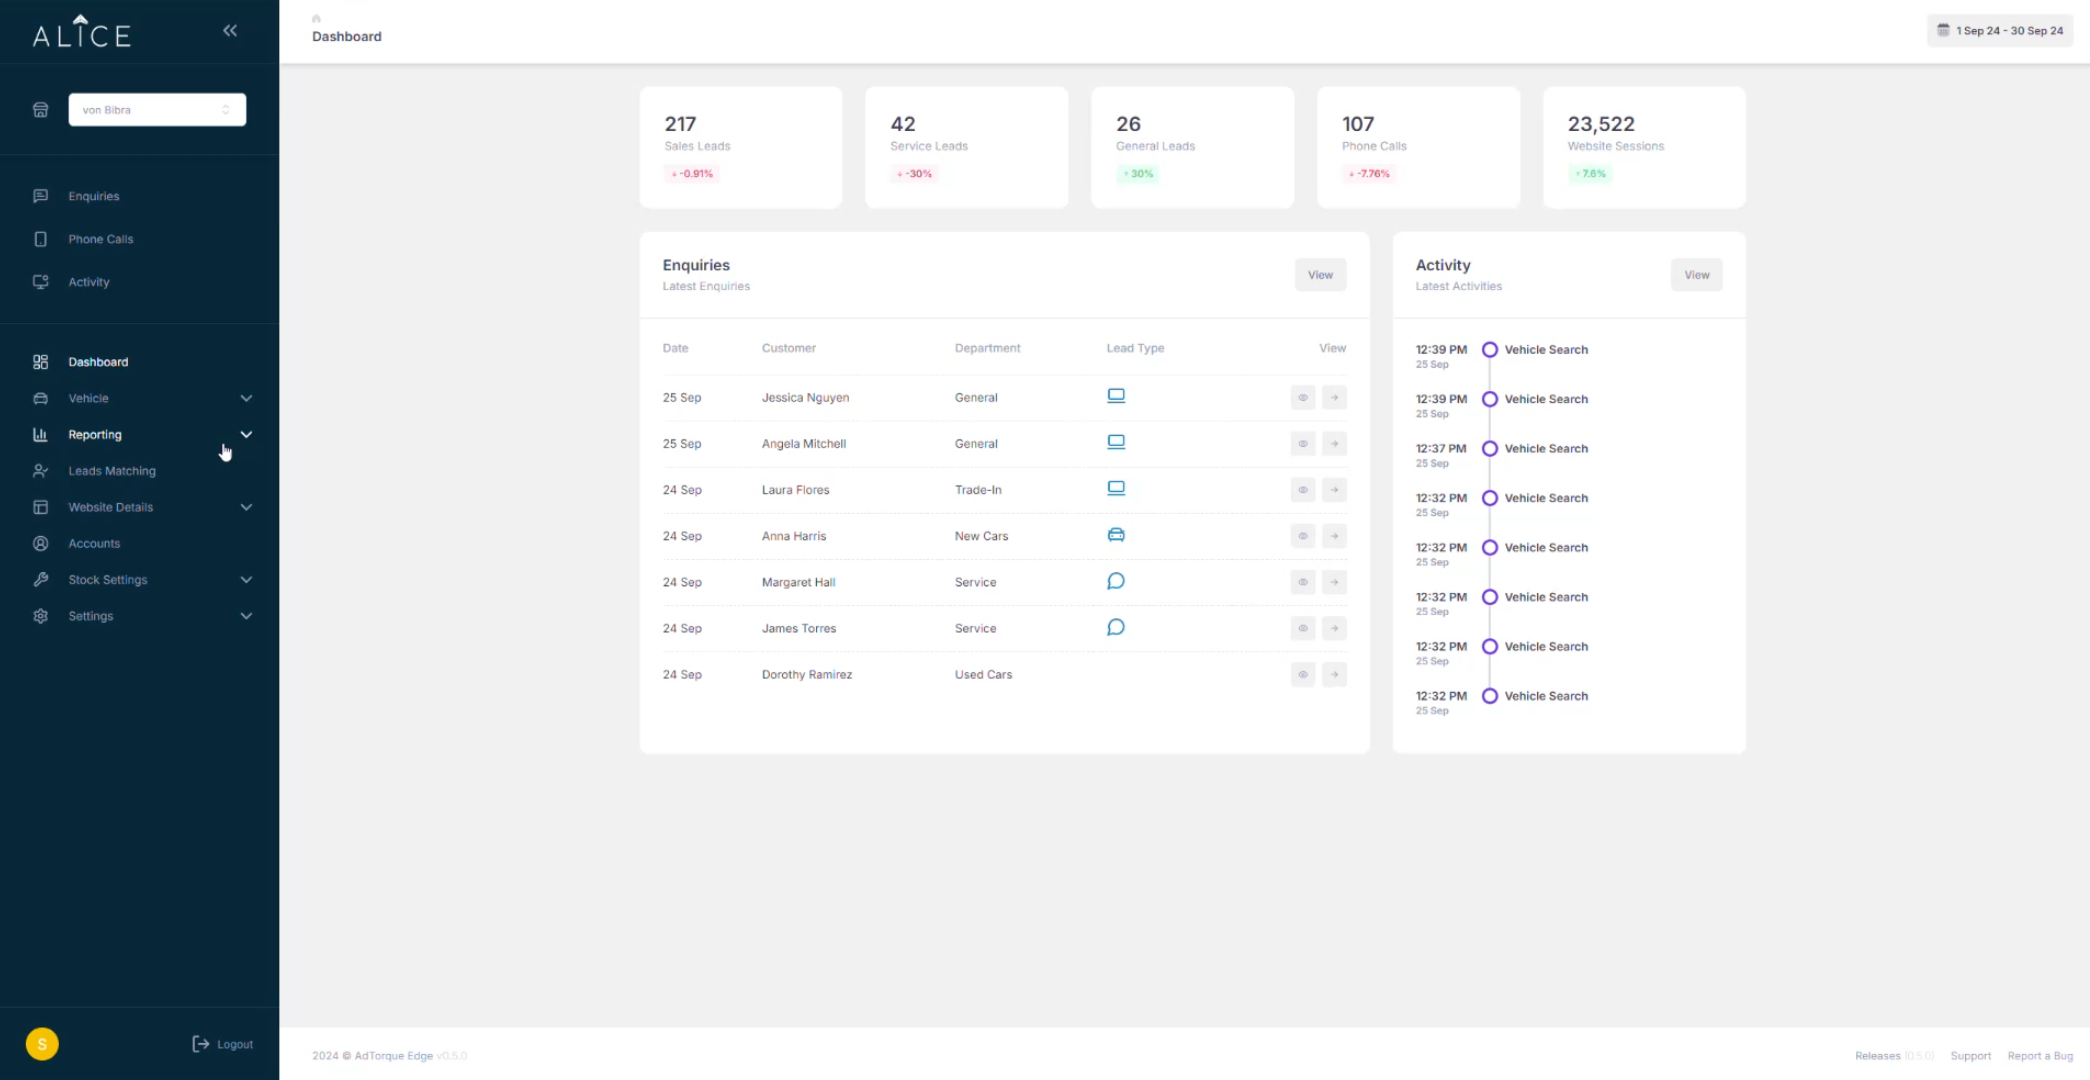This screenshot has height=1080, width=2090.
Task: Click the eye icon for Dorothy Ramirez
Action: click(1302, 675)
